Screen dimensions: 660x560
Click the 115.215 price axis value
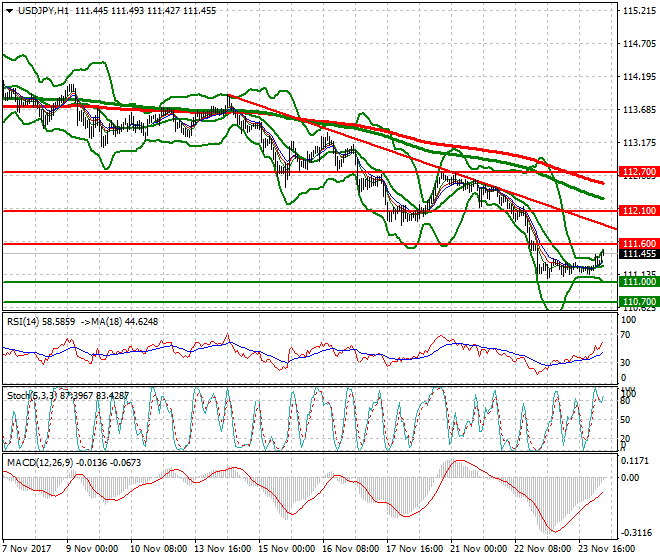(x=639, y=11)
